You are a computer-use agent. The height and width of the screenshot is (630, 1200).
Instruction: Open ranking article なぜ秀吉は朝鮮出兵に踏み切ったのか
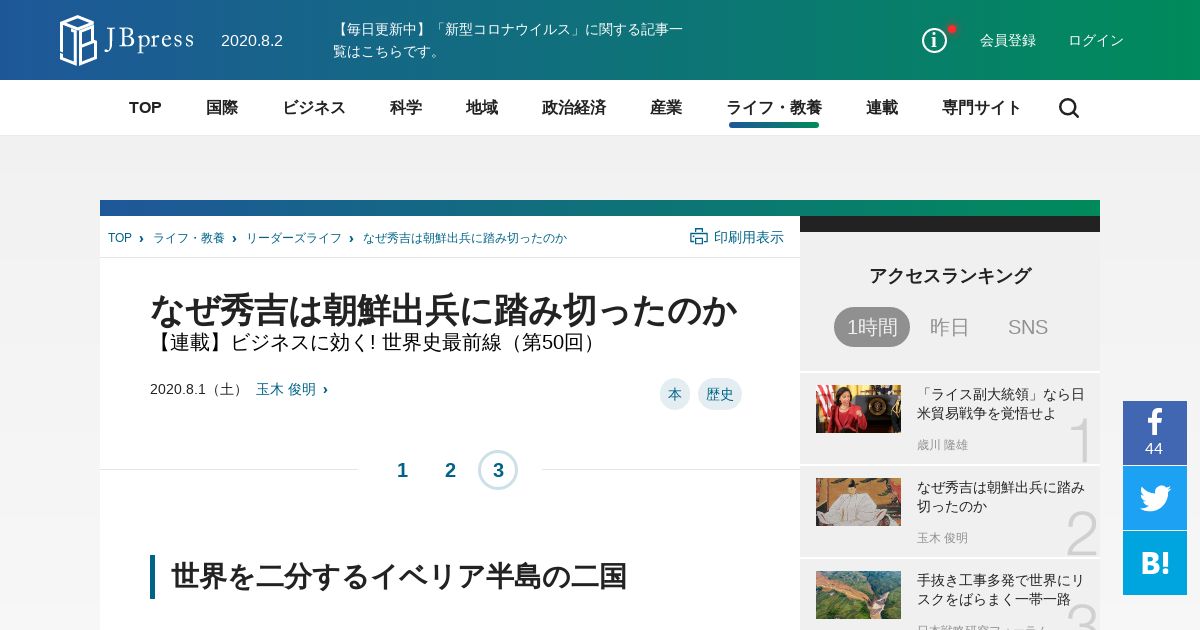[x=1001, y=497]
